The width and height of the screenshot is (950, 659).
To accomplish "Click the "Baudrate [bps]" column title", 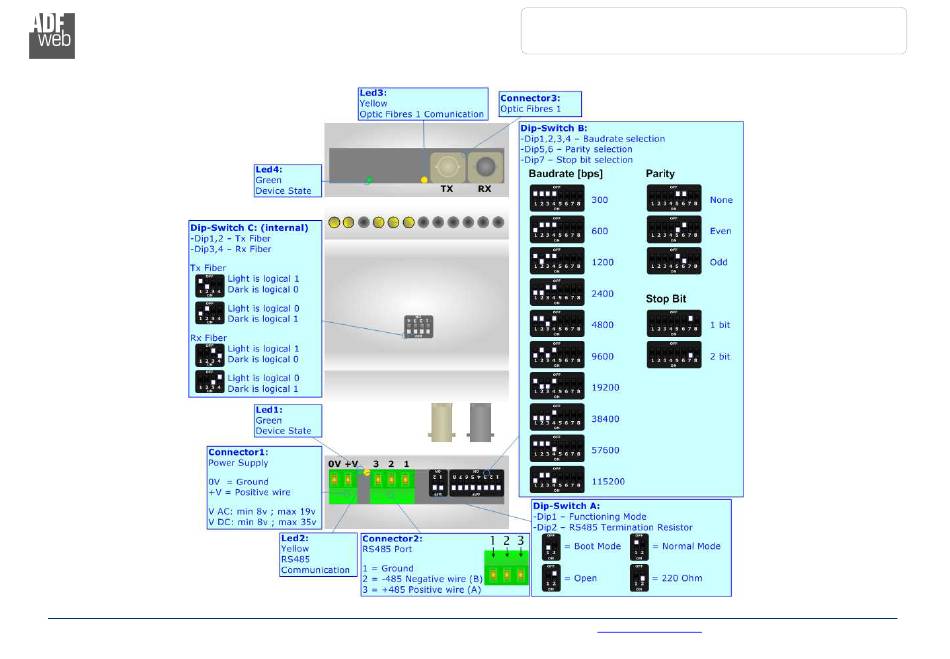I will [565, 174].
